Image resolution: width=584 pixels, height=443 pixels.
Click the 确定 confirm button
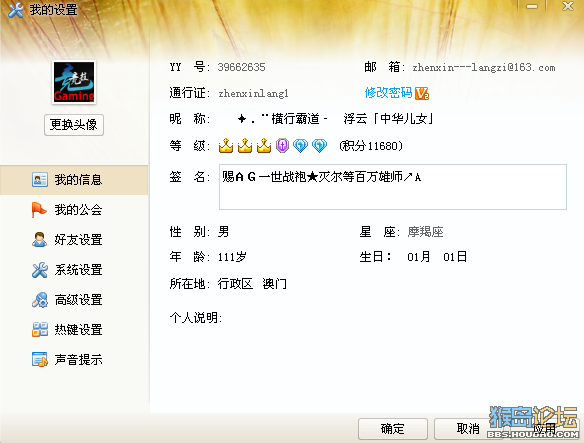[x=393, y=429]
